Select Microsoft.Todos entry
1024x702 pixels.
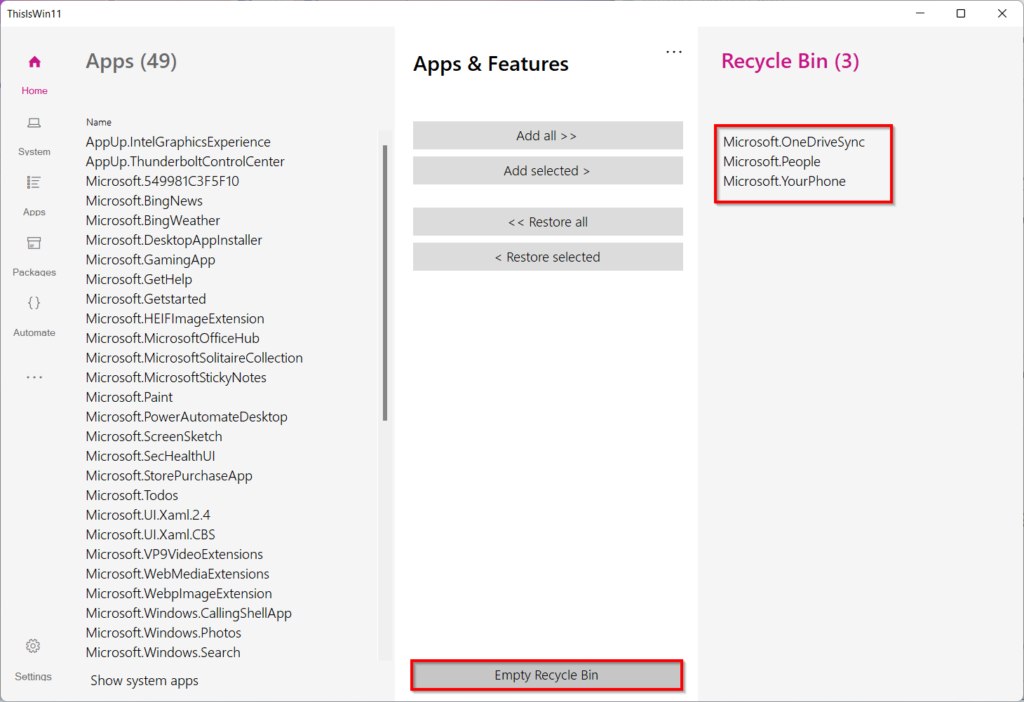click(x=131, y=495)
